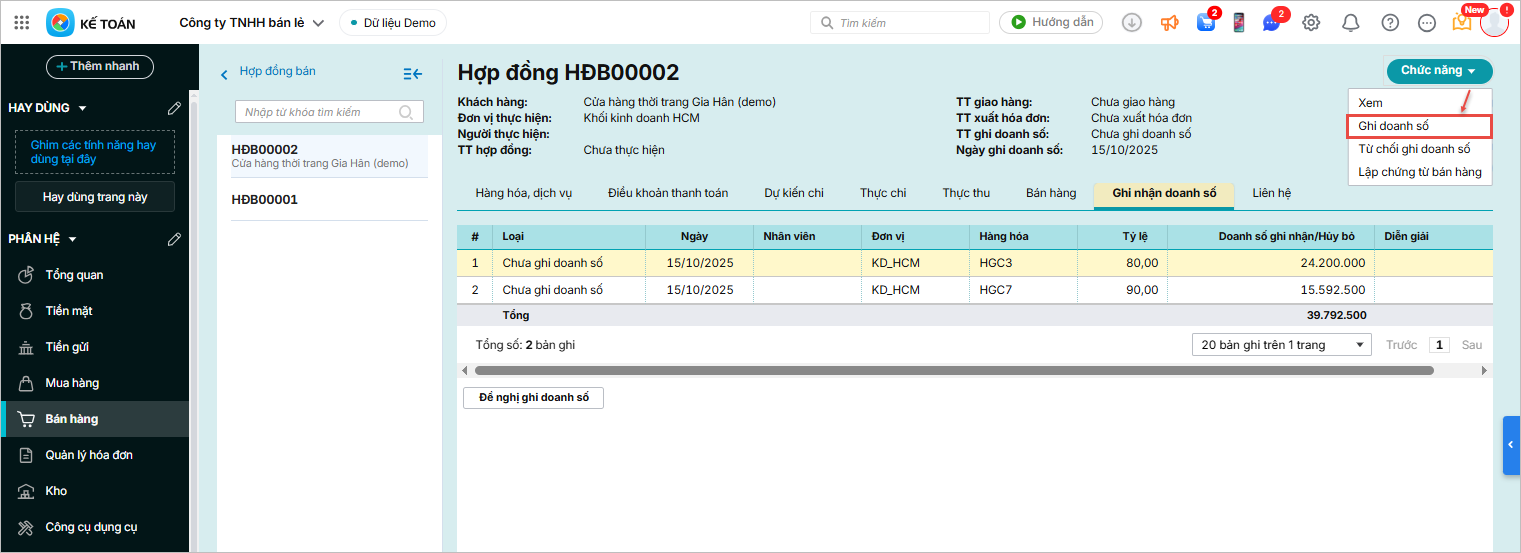Click the help question mark icon

click(x=1390, y=22)
